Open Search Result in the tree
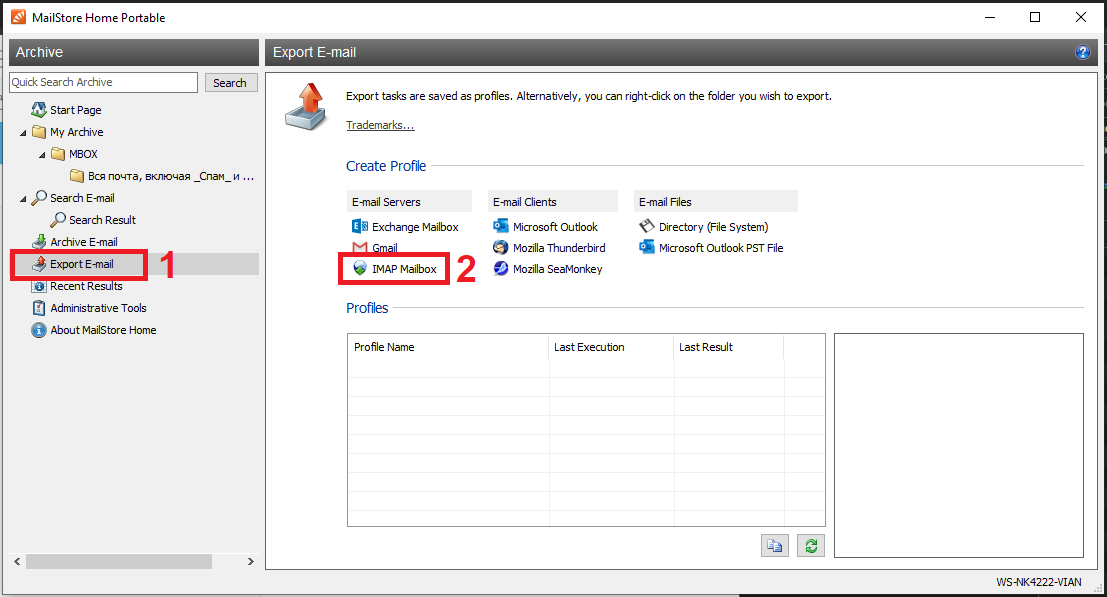 [x=102, y=219]
